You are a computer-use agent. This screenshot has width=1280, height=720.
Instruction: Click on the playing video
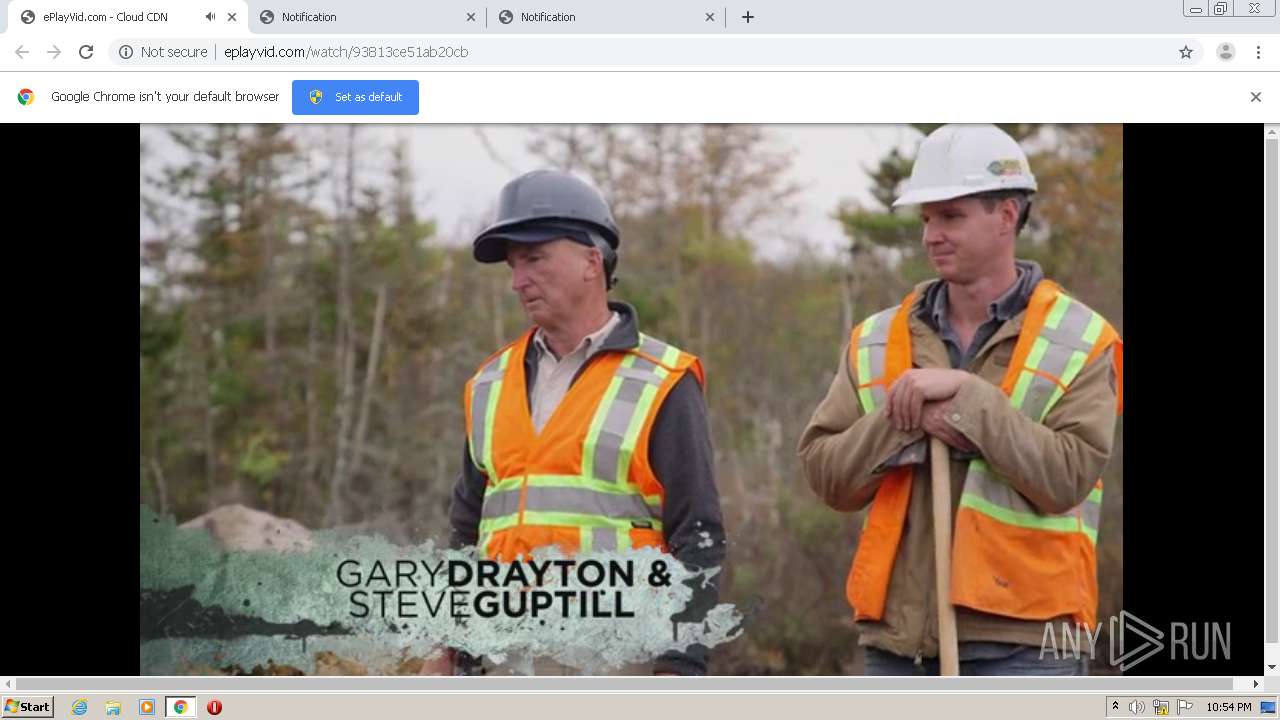coord(631,400)
